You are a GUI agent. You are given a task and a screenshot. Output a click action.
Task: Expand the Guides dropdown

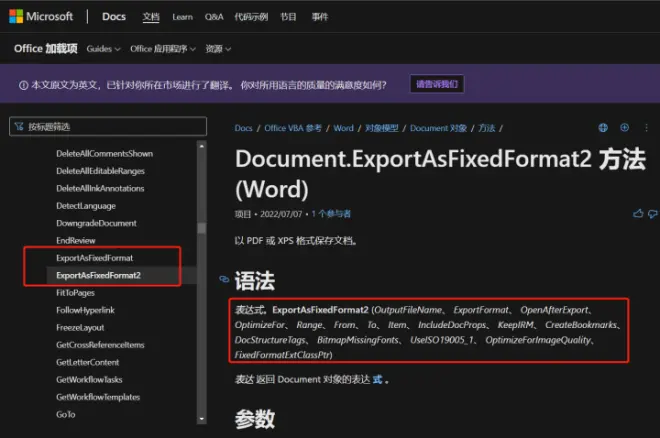tap(103, 49)
